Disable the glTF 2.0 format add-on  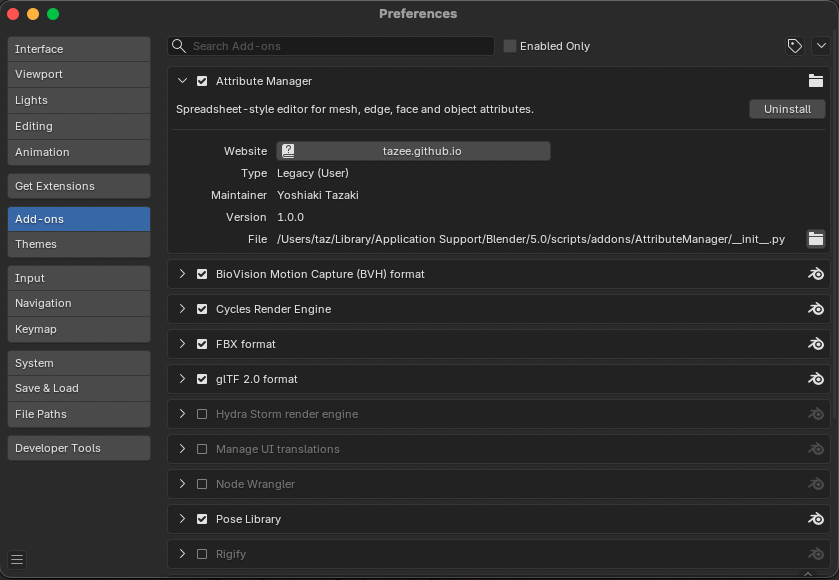click(202, 379)
